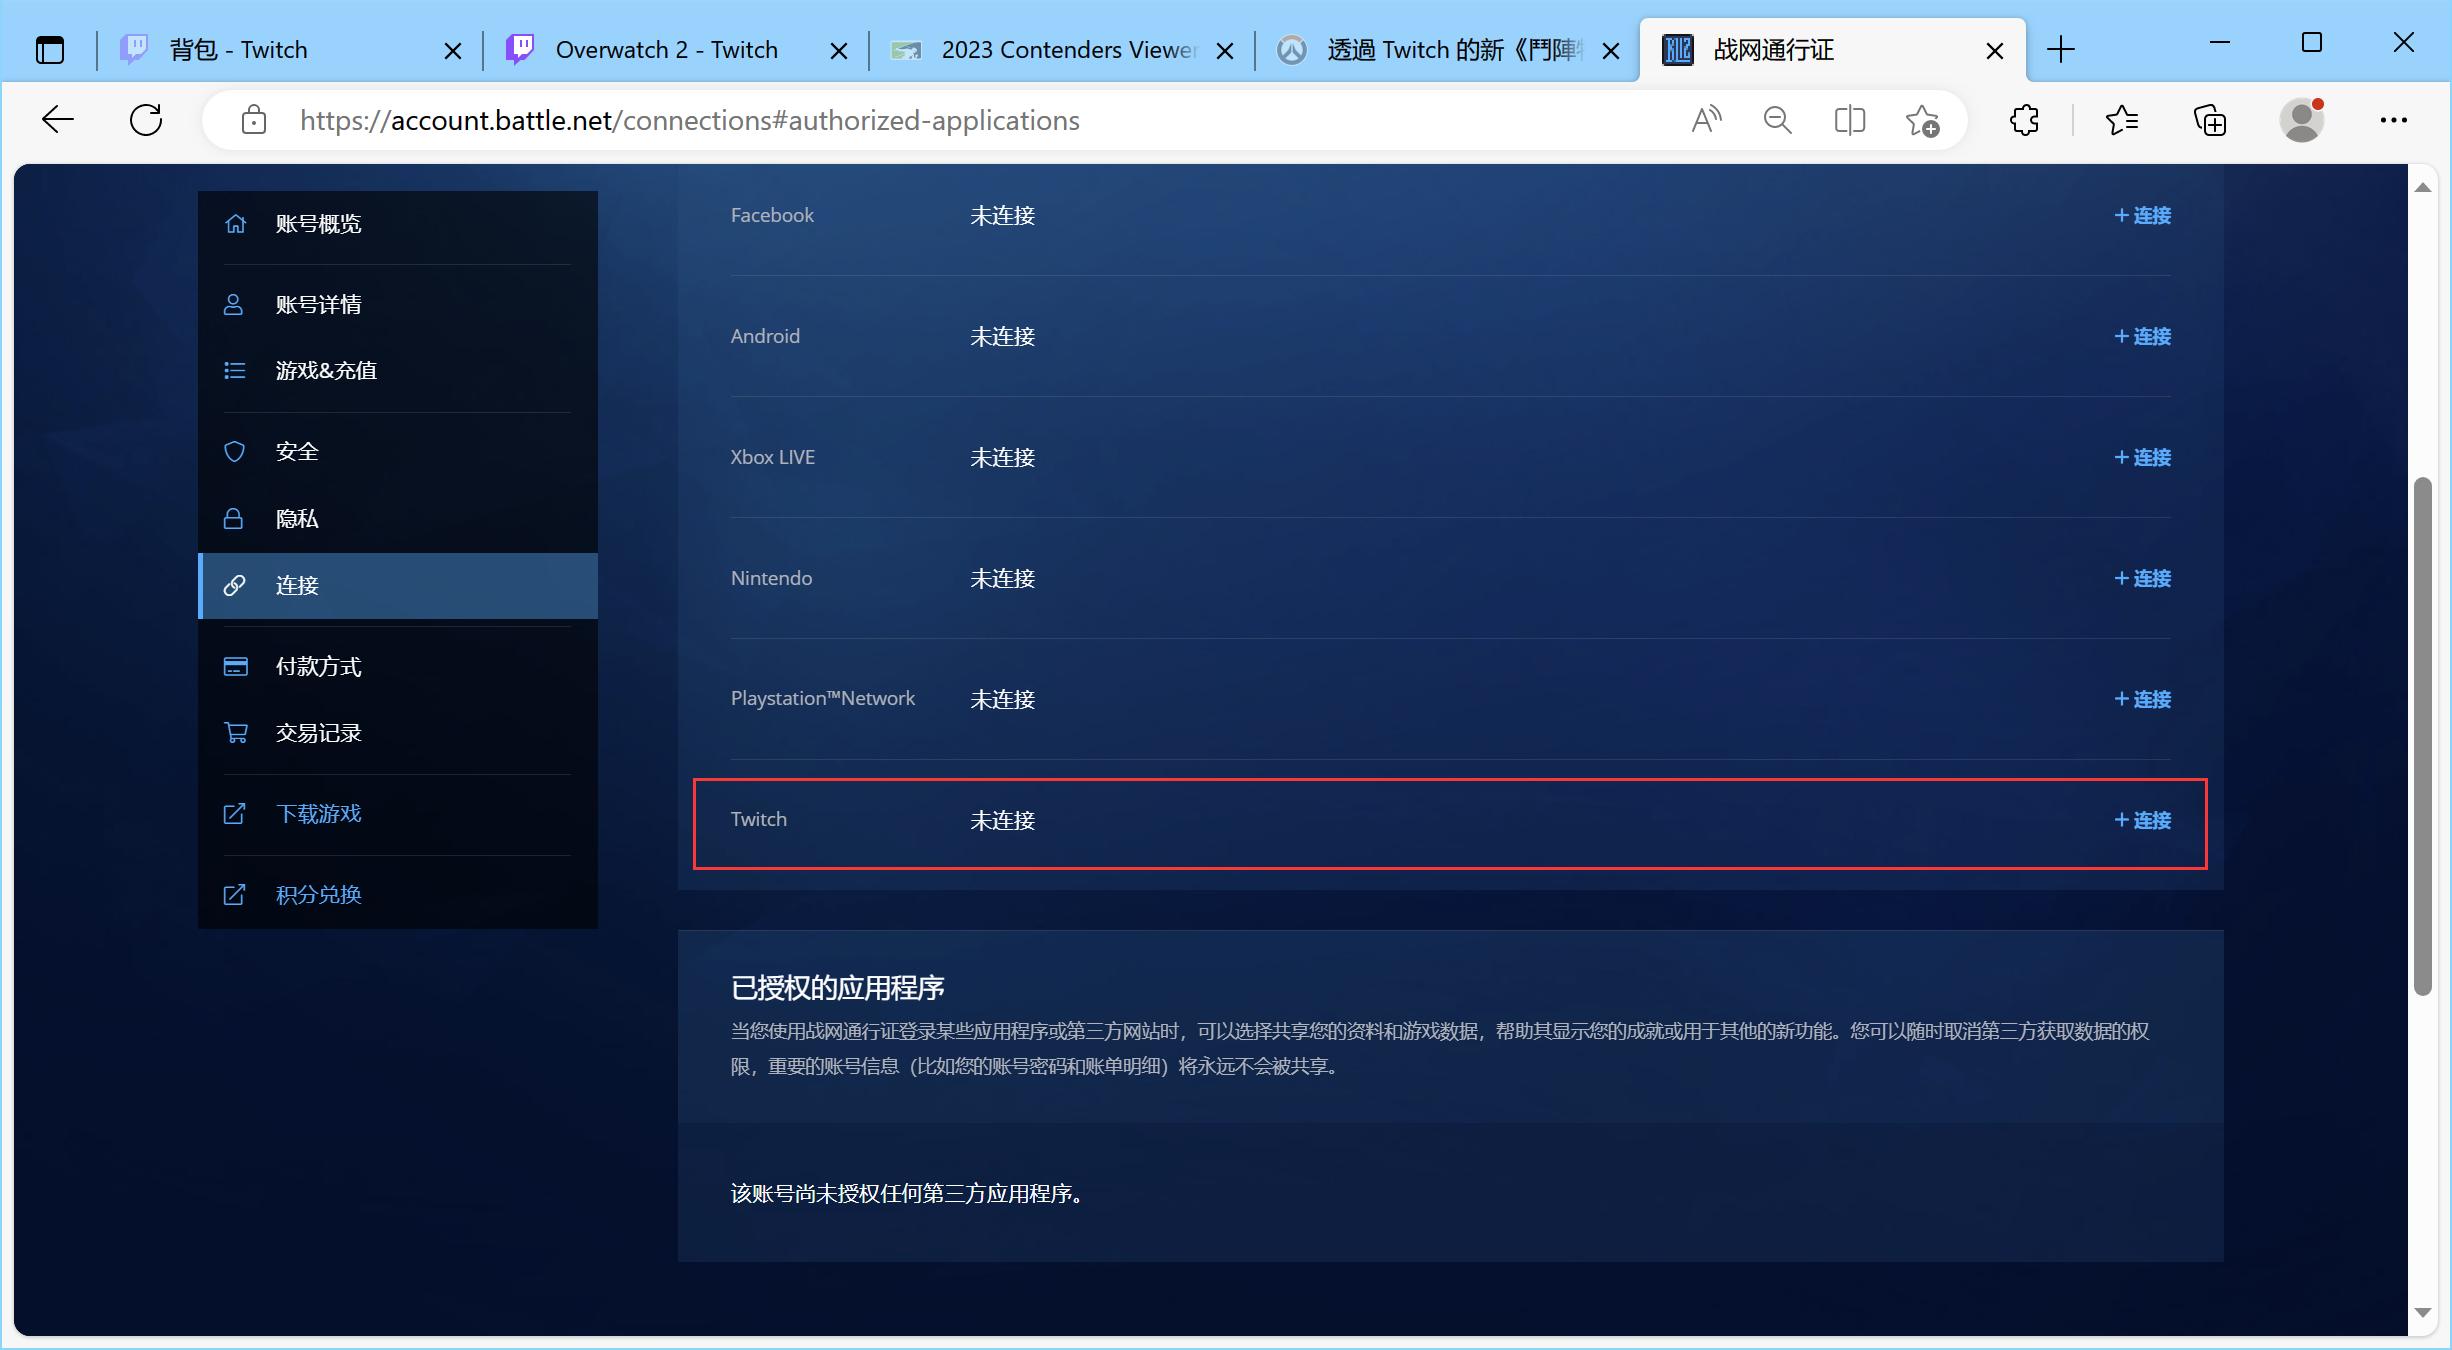Open 付款方式 via the payment card icon
This screenshot has width=2452, height=1350.
[235, 665]
